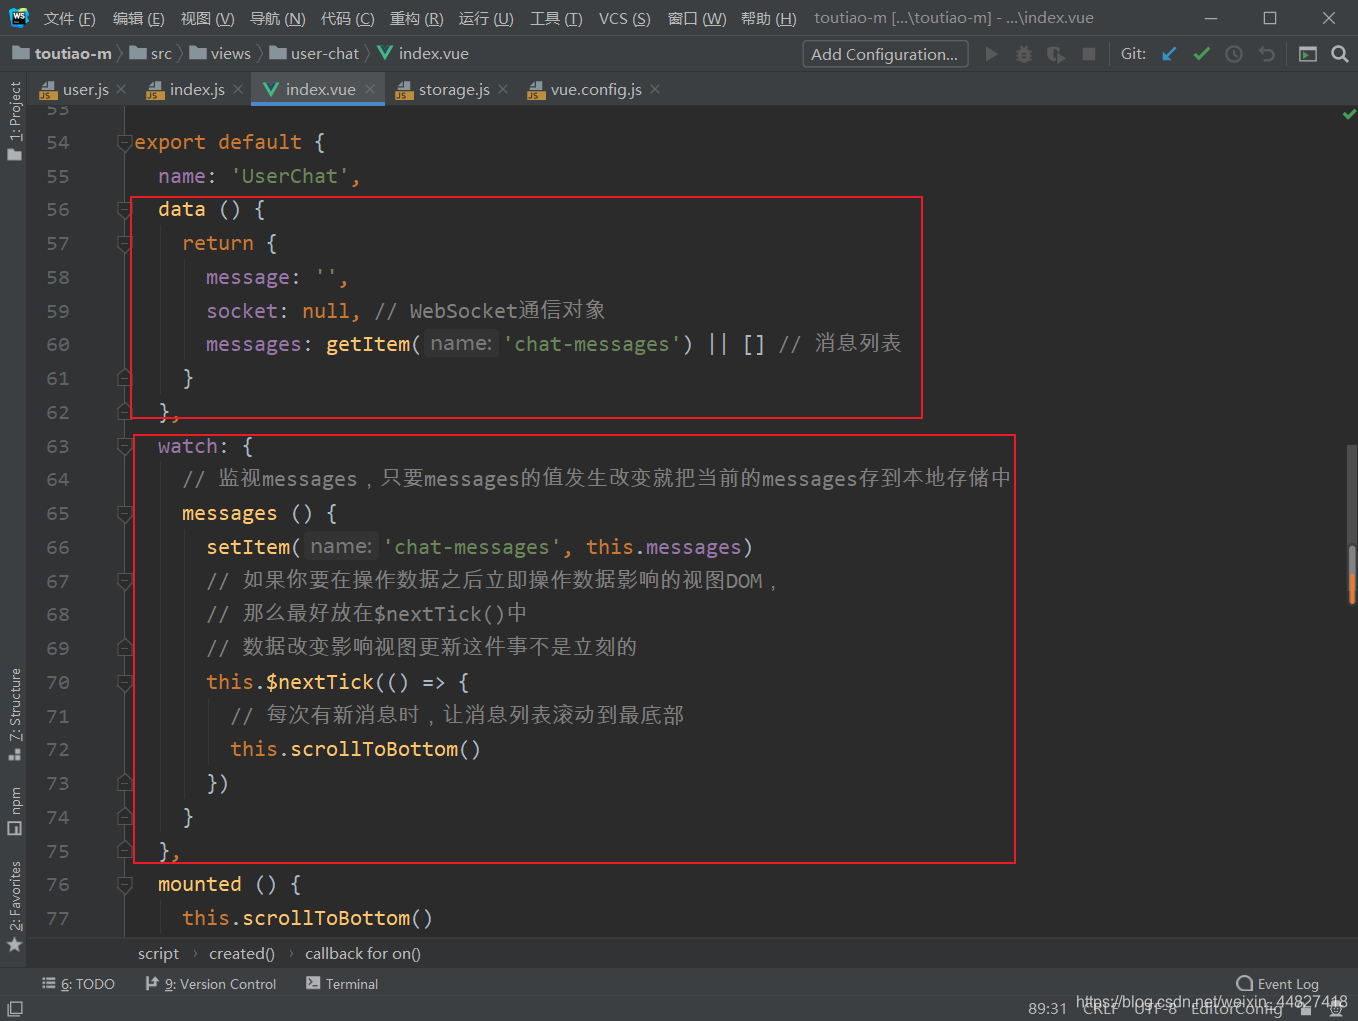Toggle tool window bars icon at bottom-left corner
This screenshot has width=1358, height=1021.
coord(14,1008)
